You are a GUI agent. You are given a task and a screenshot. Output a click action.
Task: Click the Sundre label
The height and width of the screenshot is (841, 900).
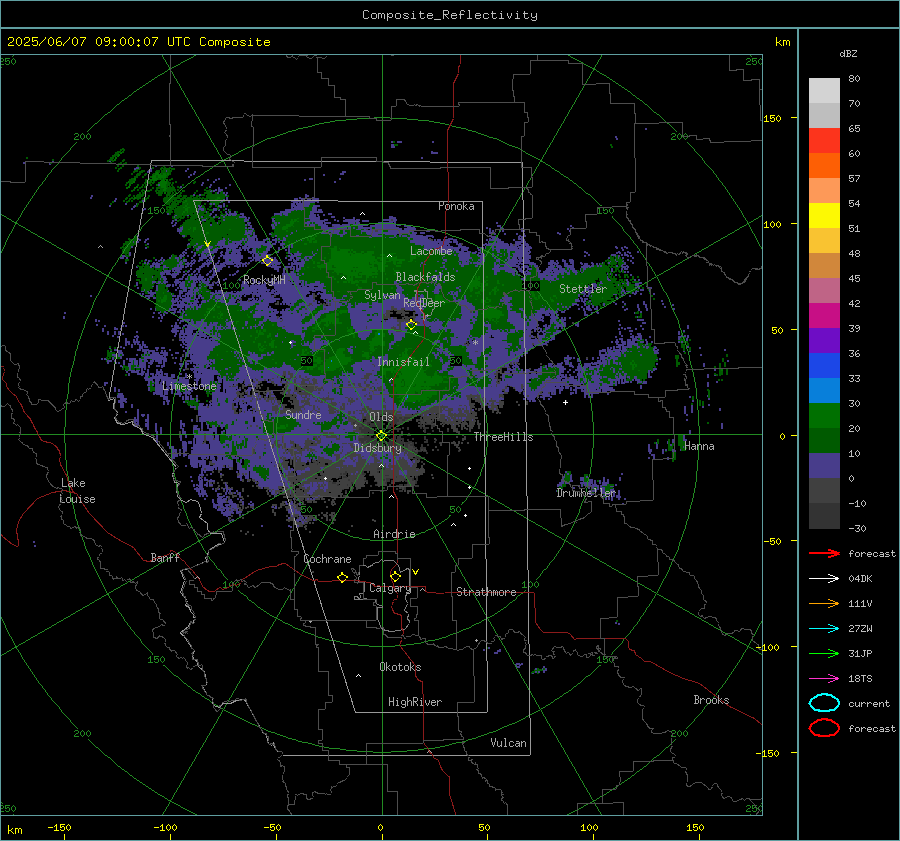coord(303,414)
